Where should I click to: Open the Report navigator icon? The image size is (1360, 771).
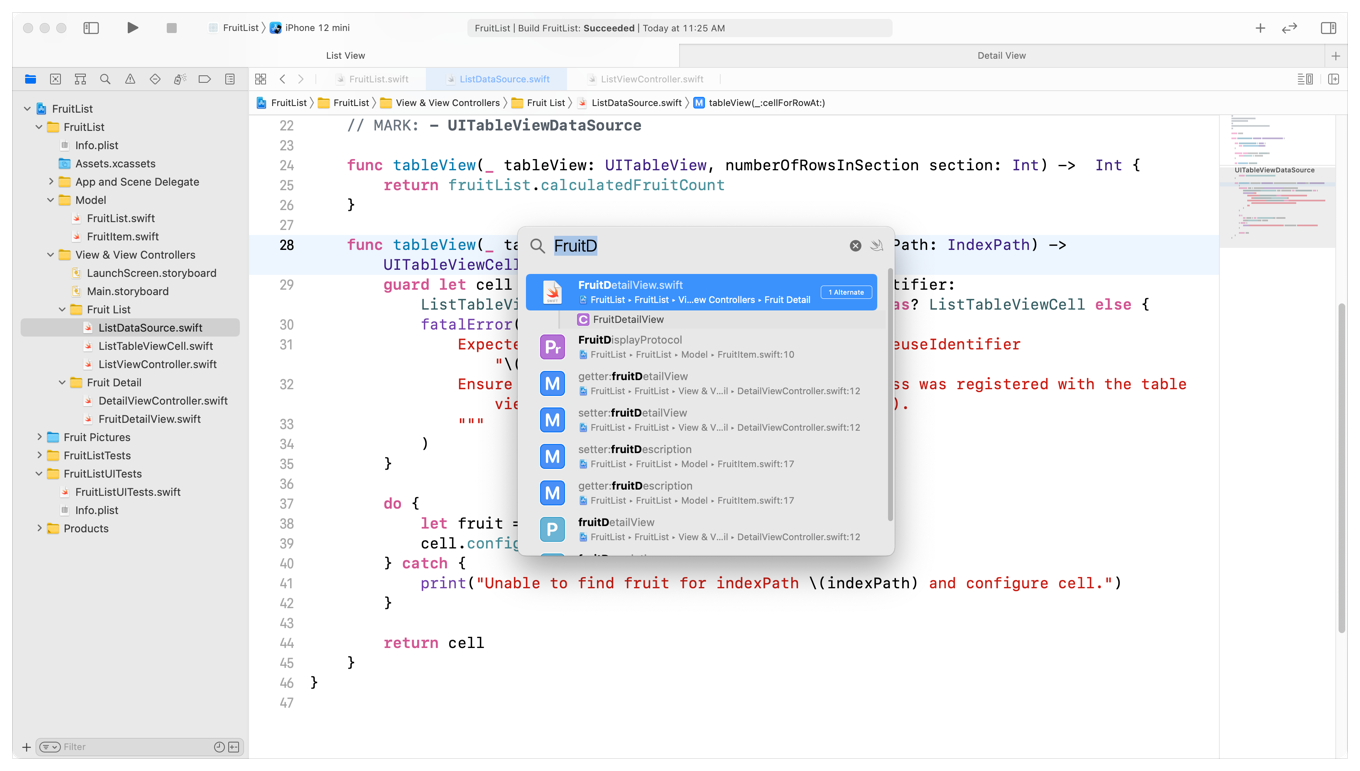[230, 79]
